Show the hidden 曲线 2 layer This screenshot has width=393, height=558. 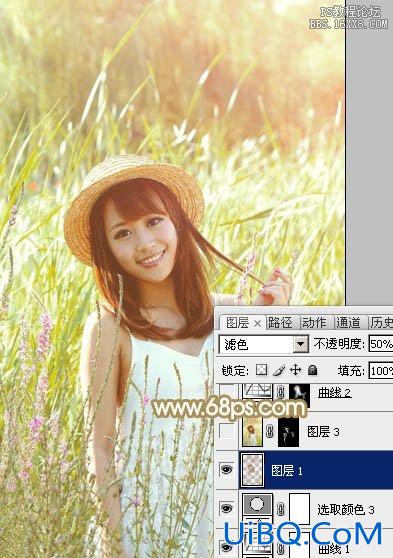tap(226, 391)
